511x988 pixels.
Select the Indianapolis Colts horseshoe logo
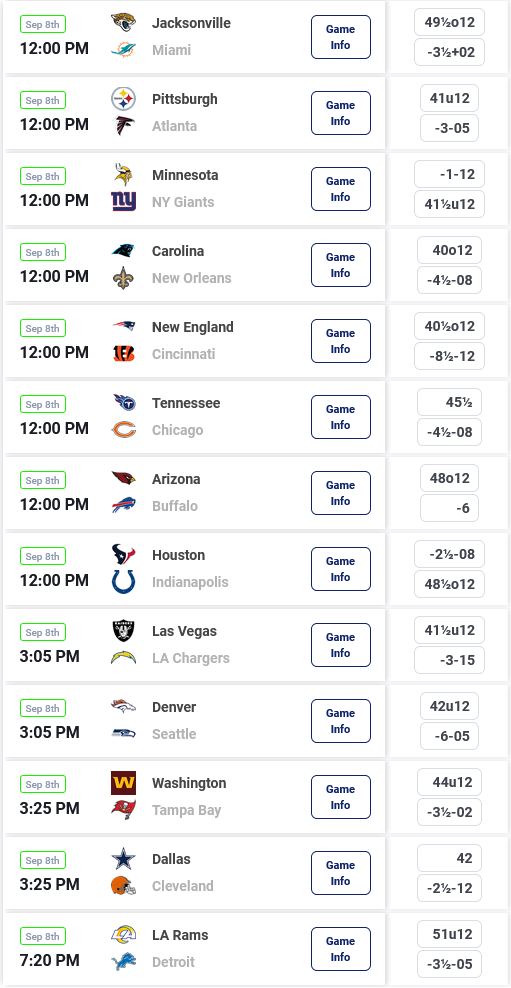coord(123,582)
